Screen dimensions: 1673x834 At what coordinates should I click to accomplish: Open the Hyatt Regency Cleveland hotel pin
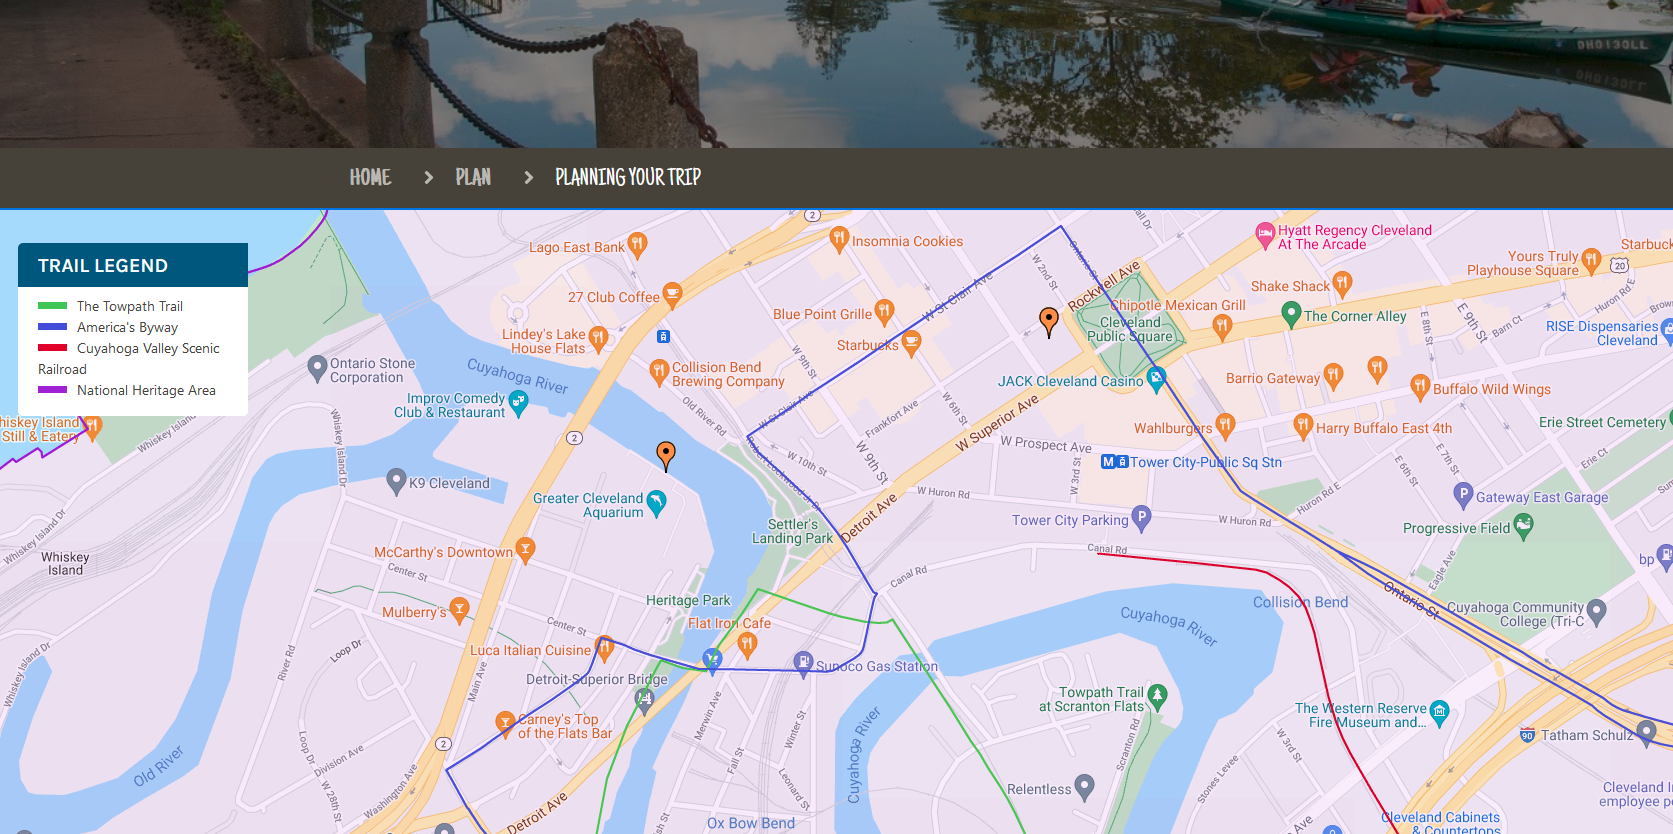tap(1264, 234)
